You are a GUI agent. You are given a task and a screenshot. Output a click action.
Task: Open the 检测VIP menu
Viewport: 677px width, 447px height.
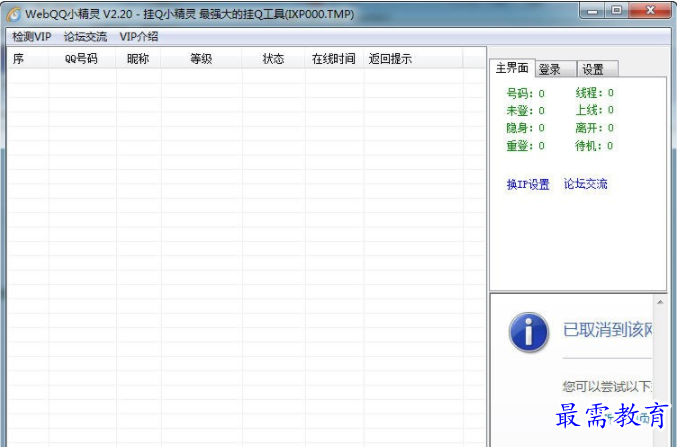32,37
